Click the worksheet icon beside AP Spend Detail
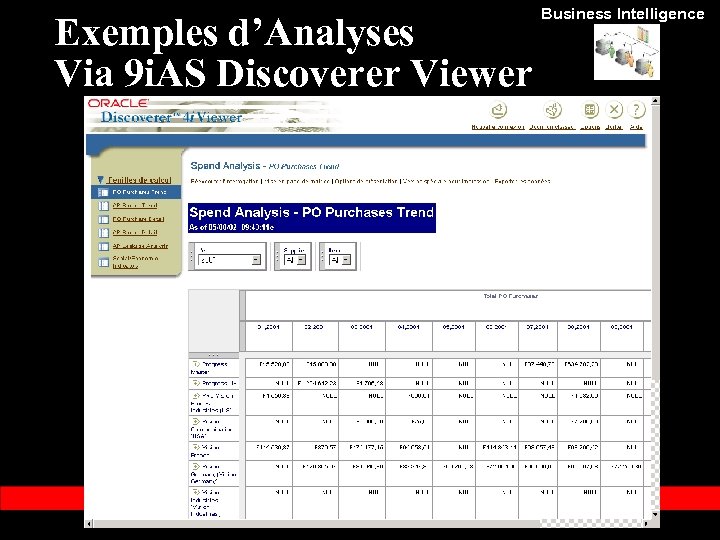This screenshot has width=720, height=540. 103,233
